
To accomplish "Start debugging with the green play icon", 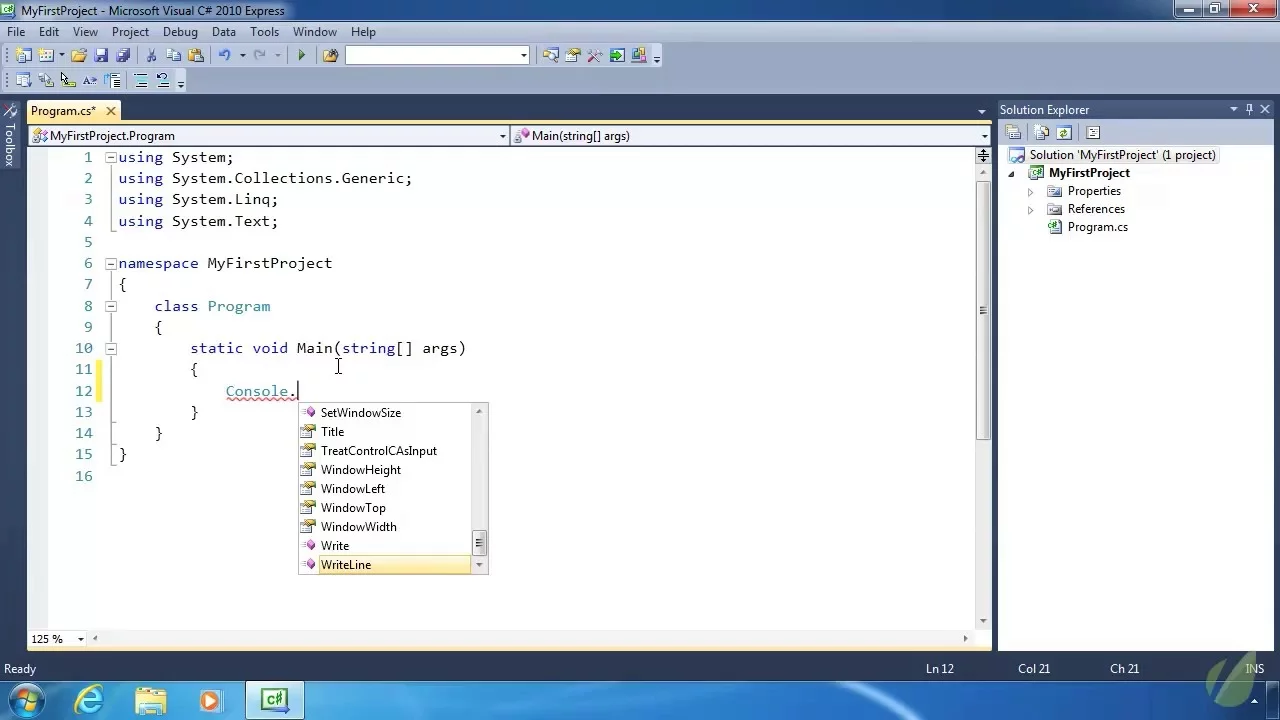I will (301, 56).
